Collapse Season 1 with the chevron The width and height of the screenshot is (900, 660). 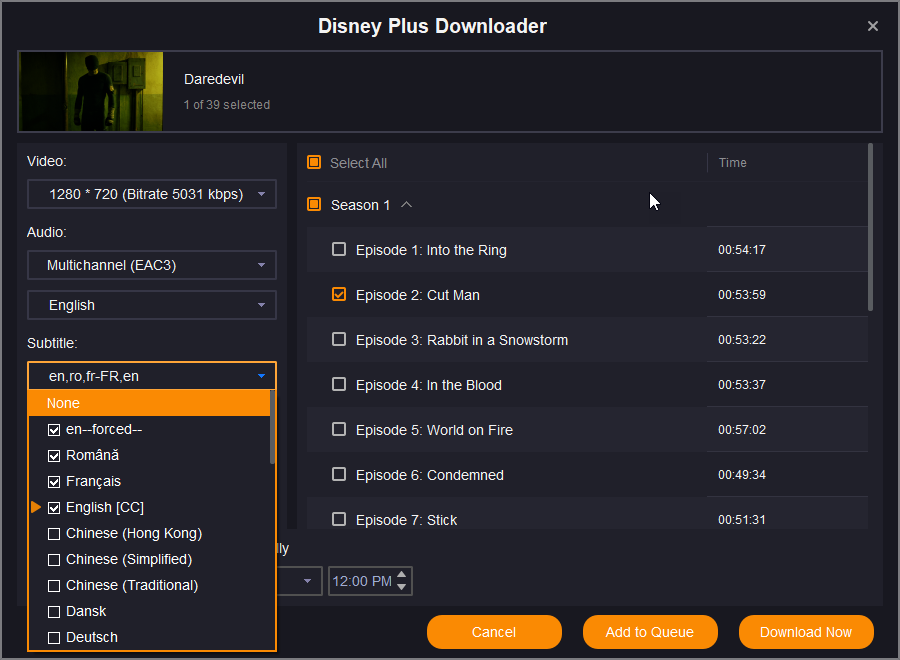(406, 205)
